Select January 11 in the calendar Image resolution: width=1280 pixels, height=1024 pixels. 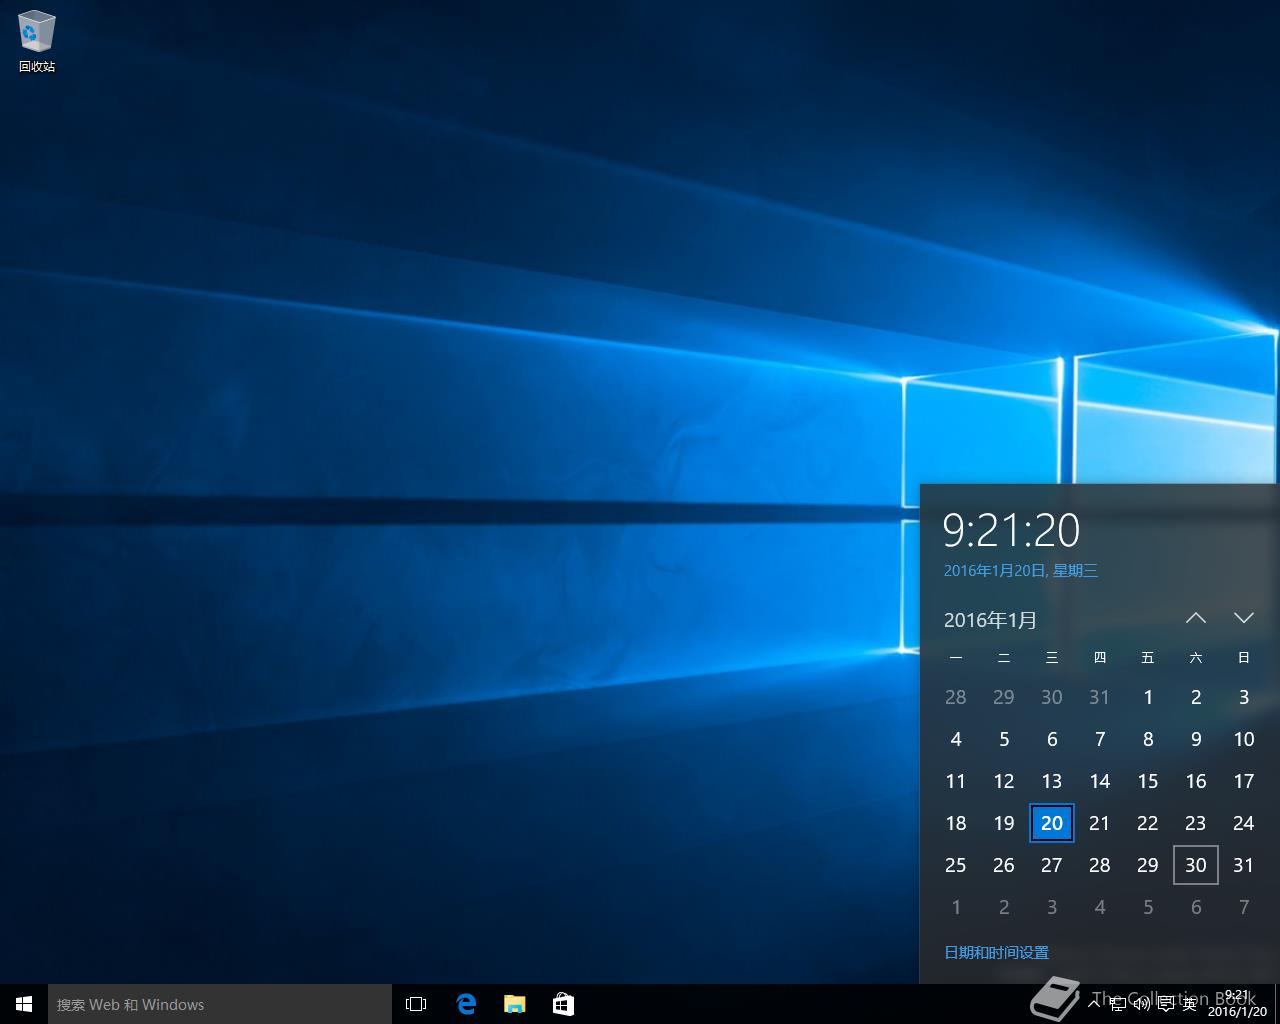click(956, 781)
